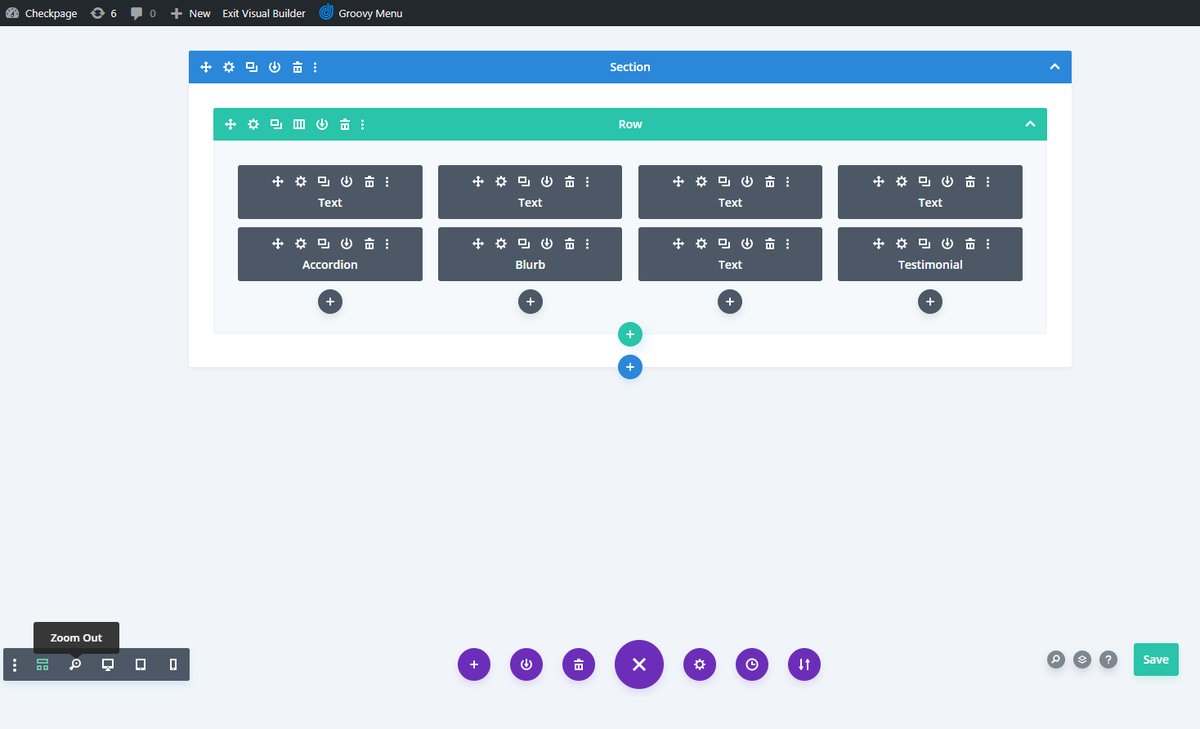The image size is (1200, 729).
Task: Open portability import/export arrows button
Action: pos(804,664)
